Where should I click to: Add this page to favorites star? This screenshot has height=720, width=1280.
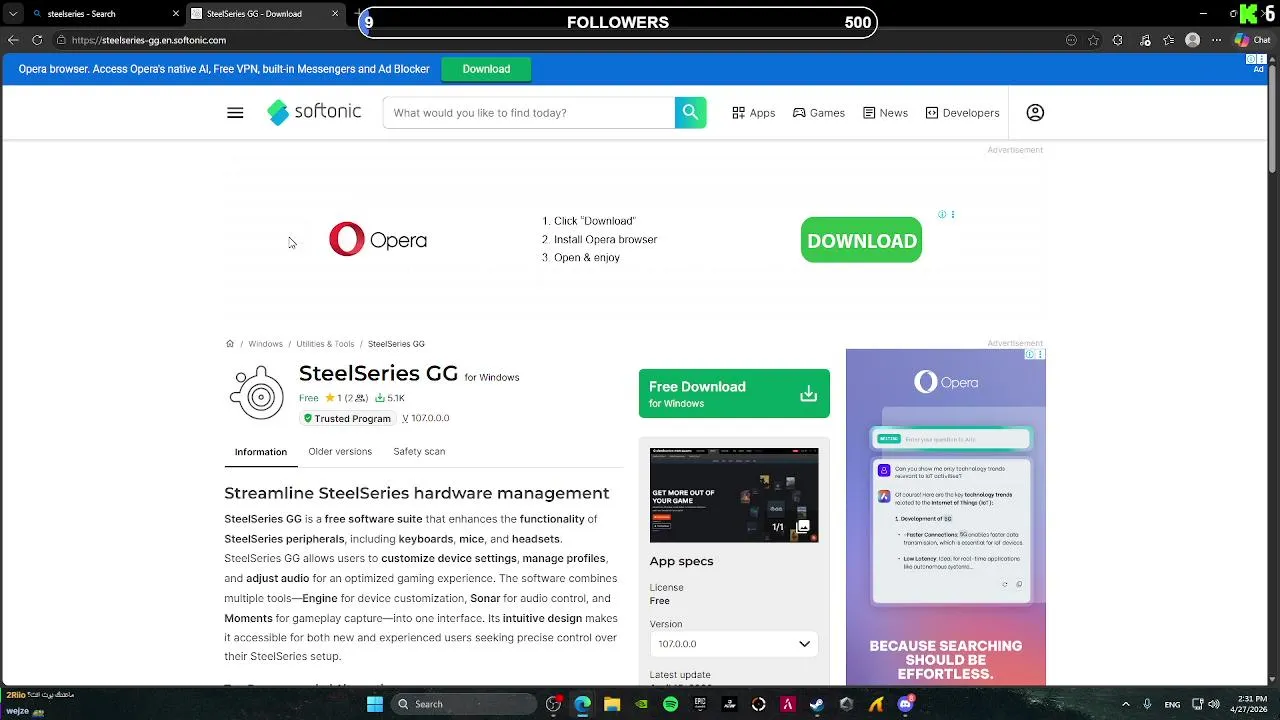point(1094,40)
